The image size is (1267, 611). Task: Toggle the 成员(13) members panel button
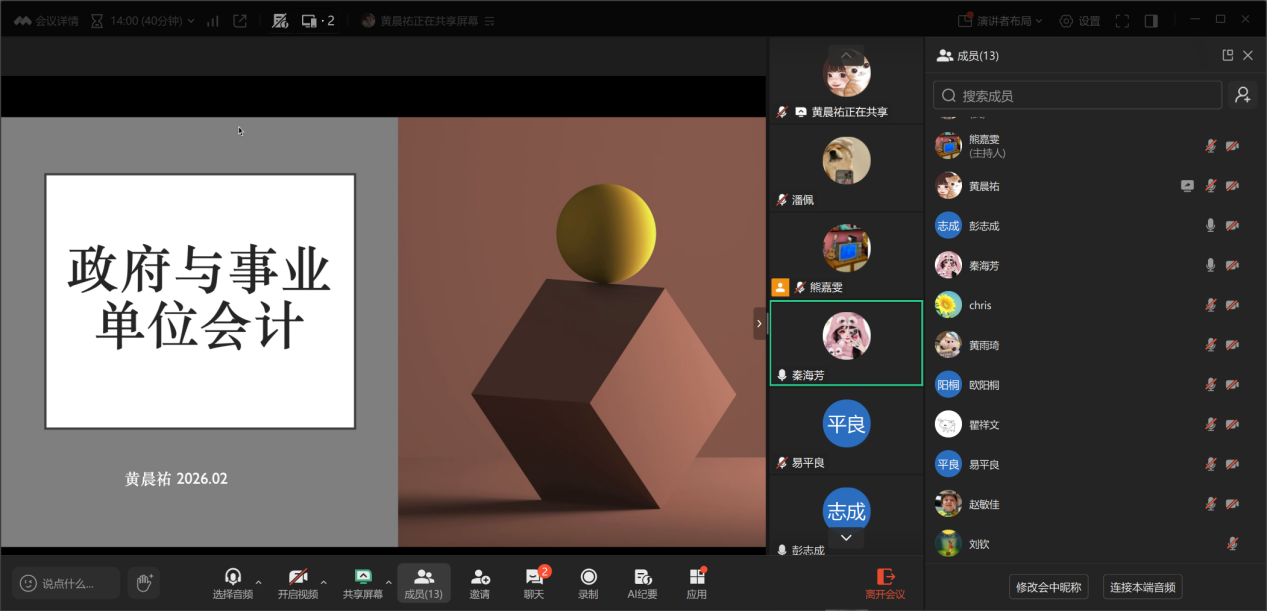(x=424, y=582)
